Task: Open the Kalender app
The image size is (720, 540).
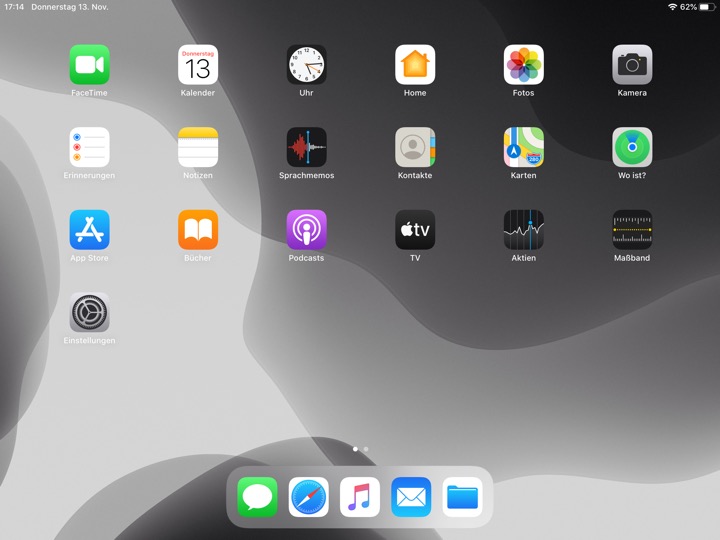Action: [198, 64]
